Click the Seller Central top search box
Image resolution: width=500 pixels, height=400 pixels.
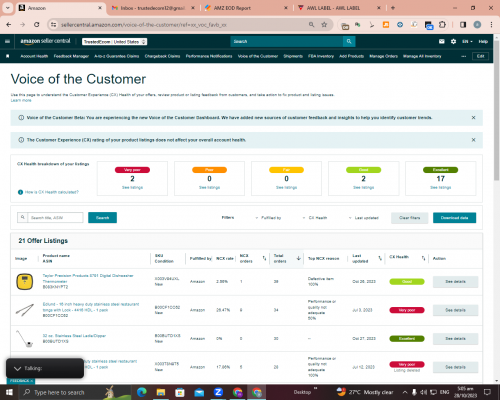(x=287, y=41)
